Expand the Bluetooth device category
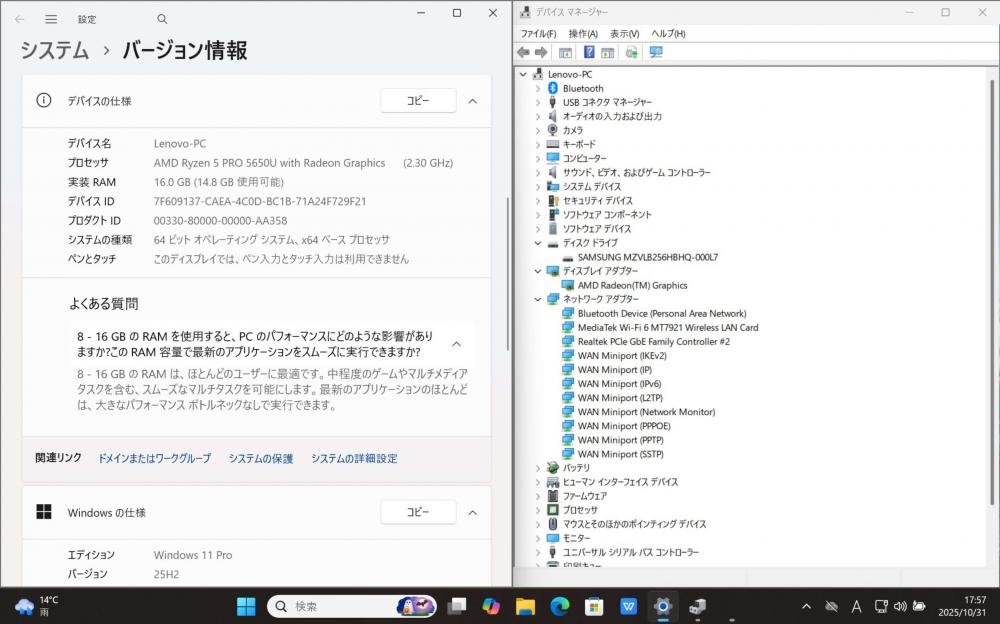Image resolution: width=1000 pixels, height=624 pixels. 537,88
